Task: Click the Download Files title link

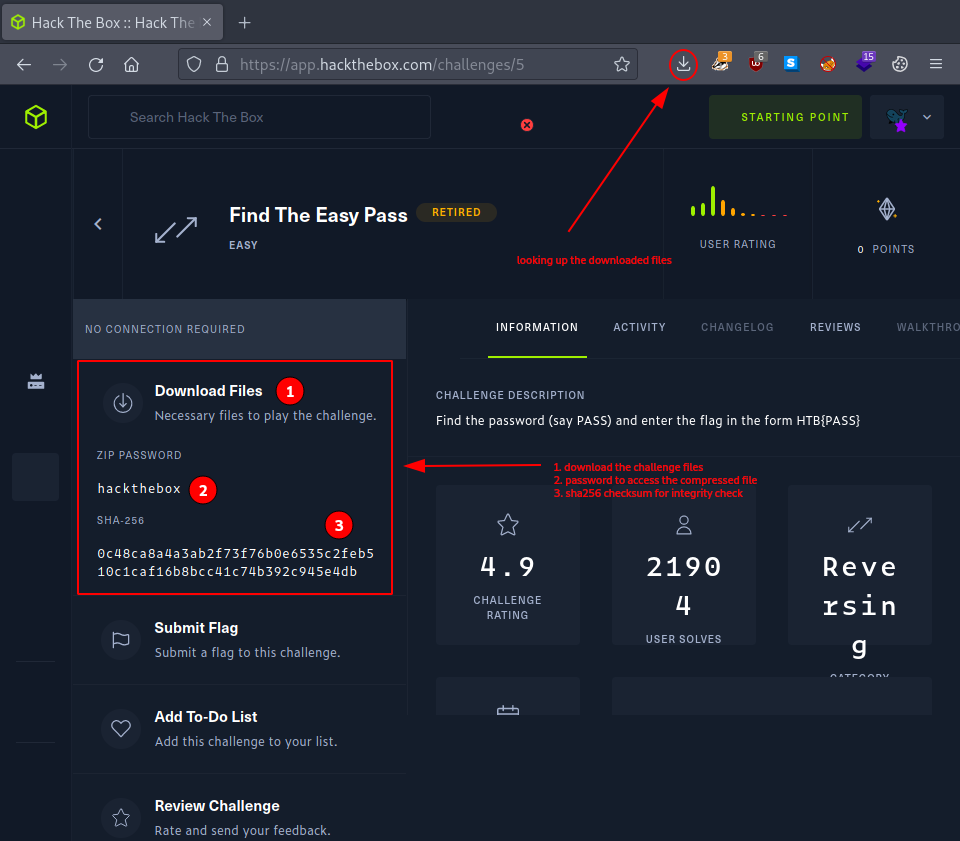Action: pos(208,391)
